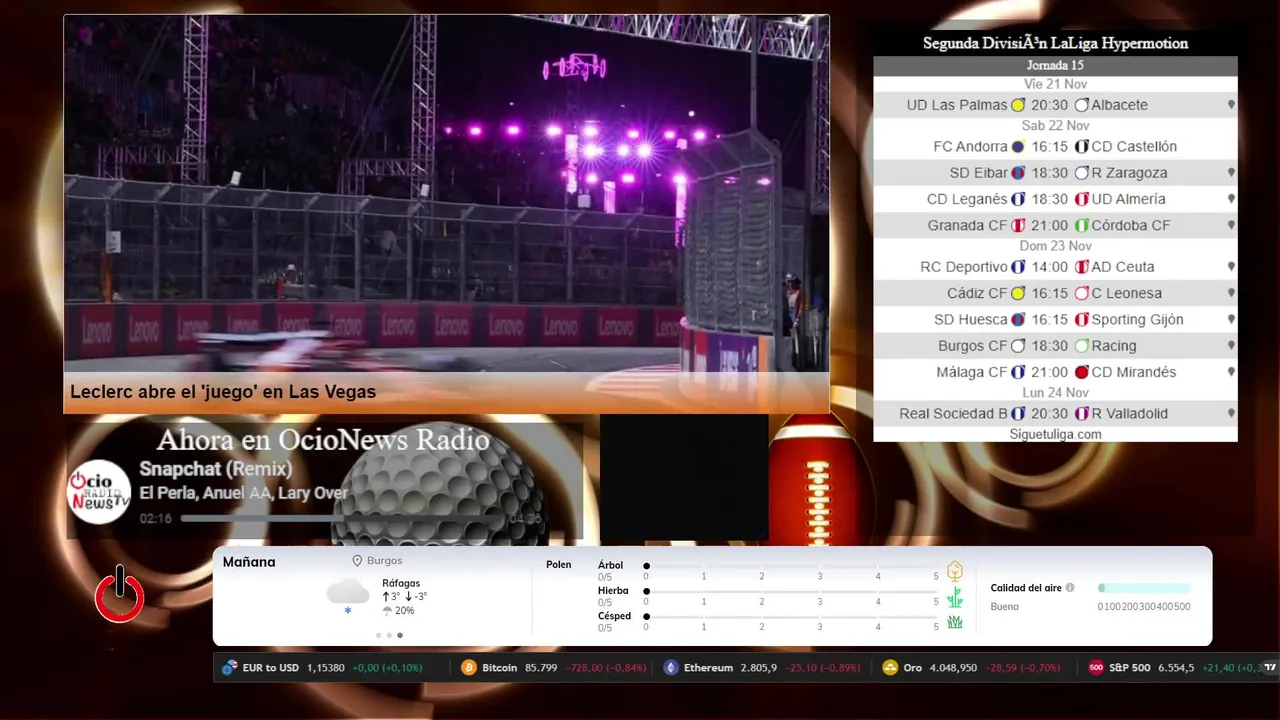Click the CD Castellón team badge
The width and height of the screenshot is (1280, 720).
click(1082, 147)
